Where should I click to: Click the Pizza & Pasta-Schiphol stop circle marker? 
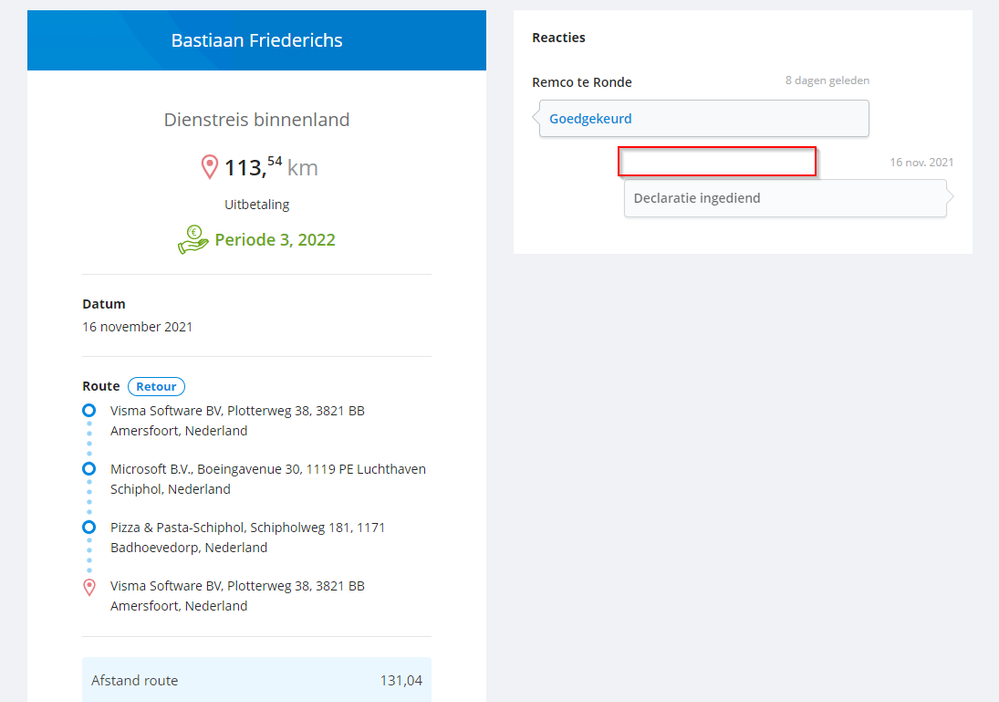tap(89, 526)
